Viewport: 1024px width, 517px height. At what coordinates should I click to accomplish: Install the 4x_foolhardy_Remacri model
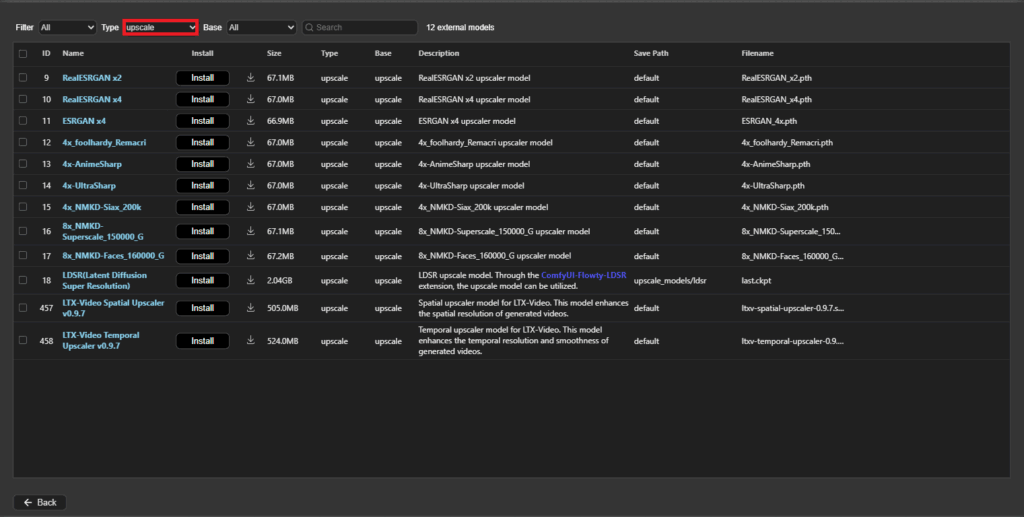point(202,142)
